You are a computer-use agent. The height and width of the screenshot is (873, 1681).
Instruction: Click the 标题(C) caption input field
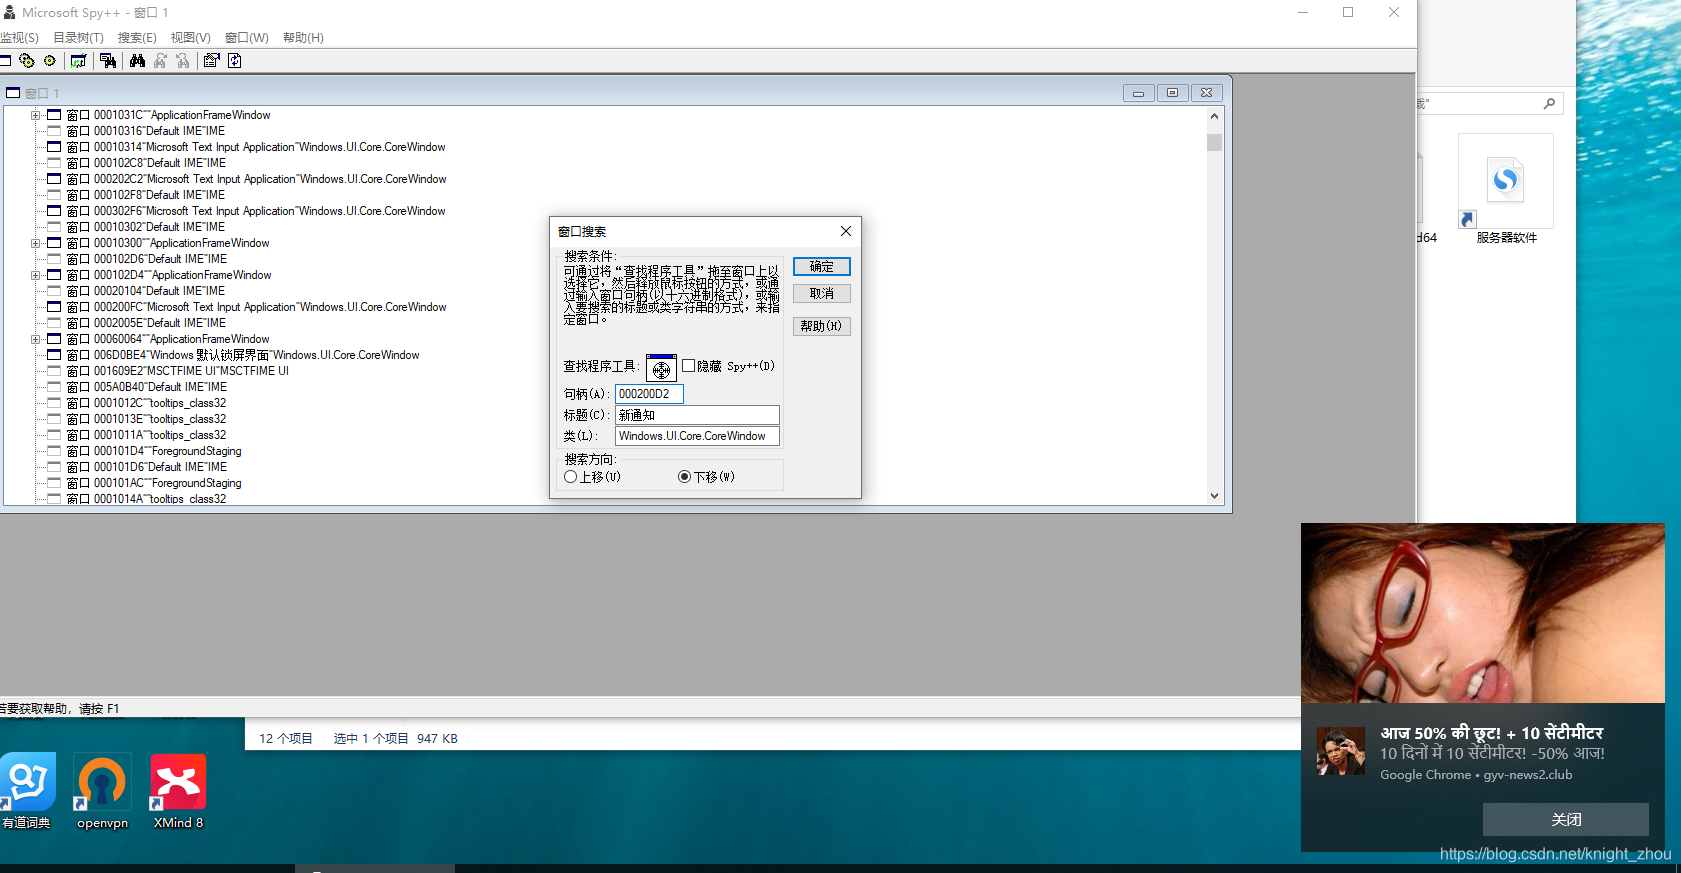click(697, 415)
